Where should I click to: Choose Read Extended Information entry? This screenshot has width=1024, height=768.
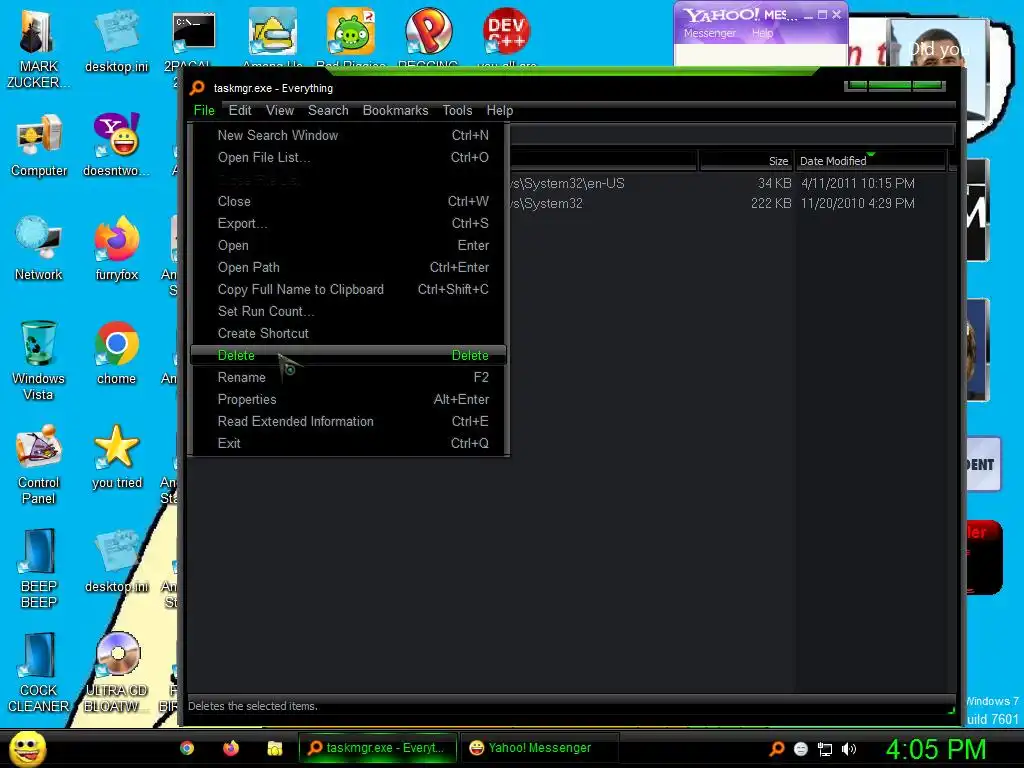pyautogui.click(x=349, y=421)
